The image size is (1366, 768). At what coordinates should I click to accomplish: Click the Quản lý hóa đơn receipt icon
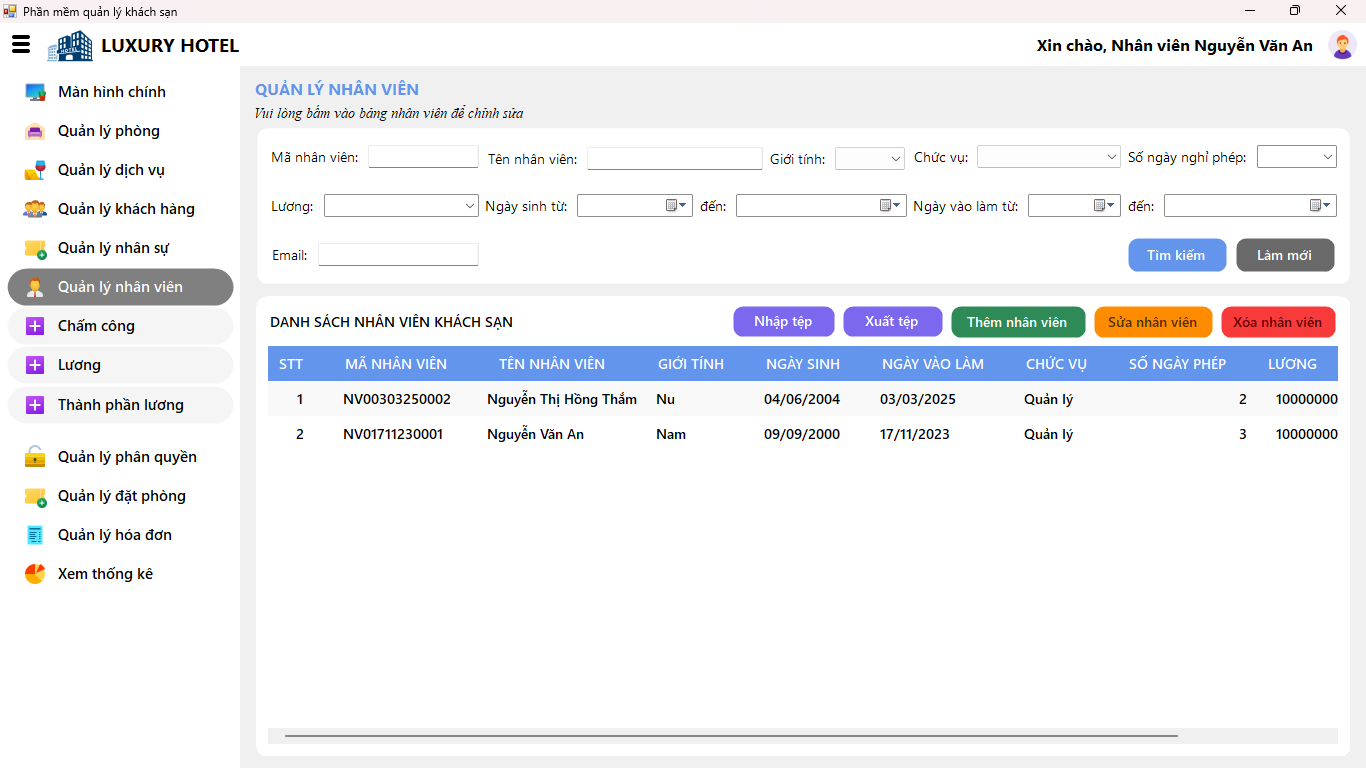[35, 535]
